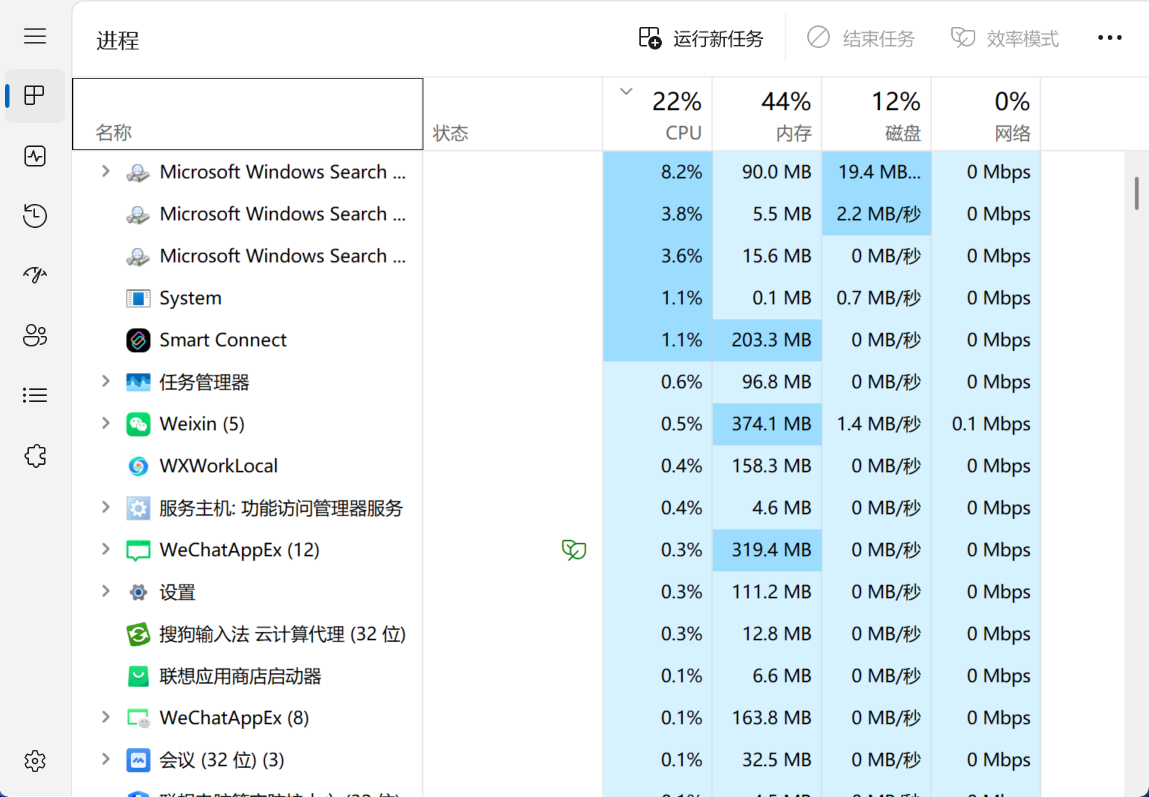The image size is (1149, 797).
Task: Open the App history sidebar icon
Action: click(34, 215)
